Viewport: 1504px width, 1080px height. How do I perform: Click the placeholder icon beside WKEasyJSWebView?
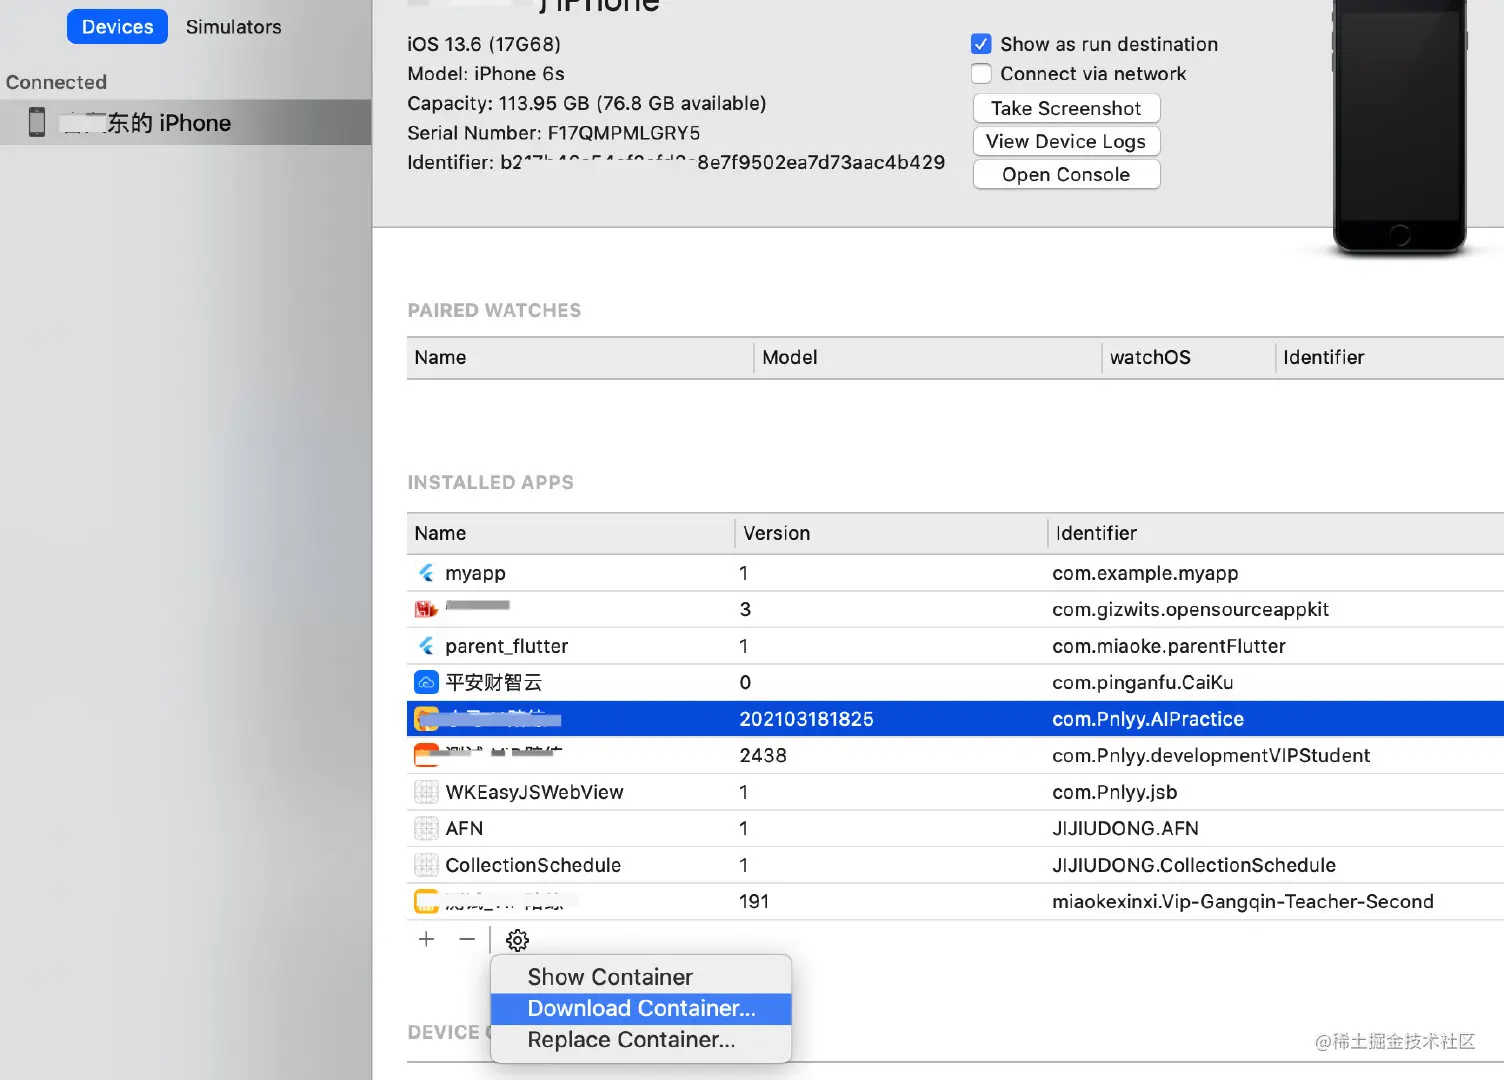click(x=427, y=792)
